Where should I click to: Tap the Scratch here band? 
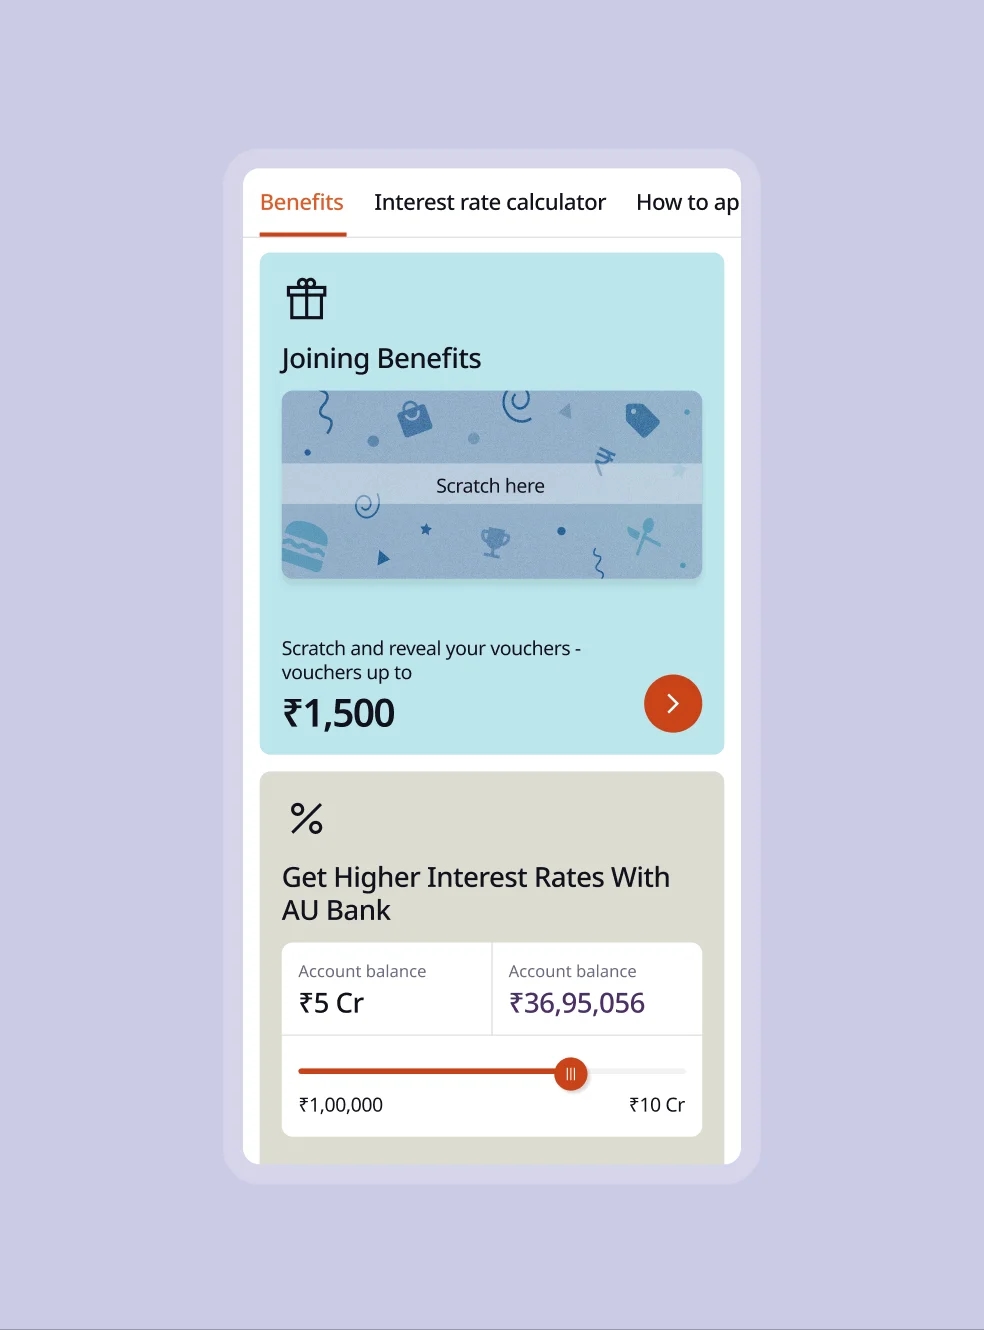491,486
